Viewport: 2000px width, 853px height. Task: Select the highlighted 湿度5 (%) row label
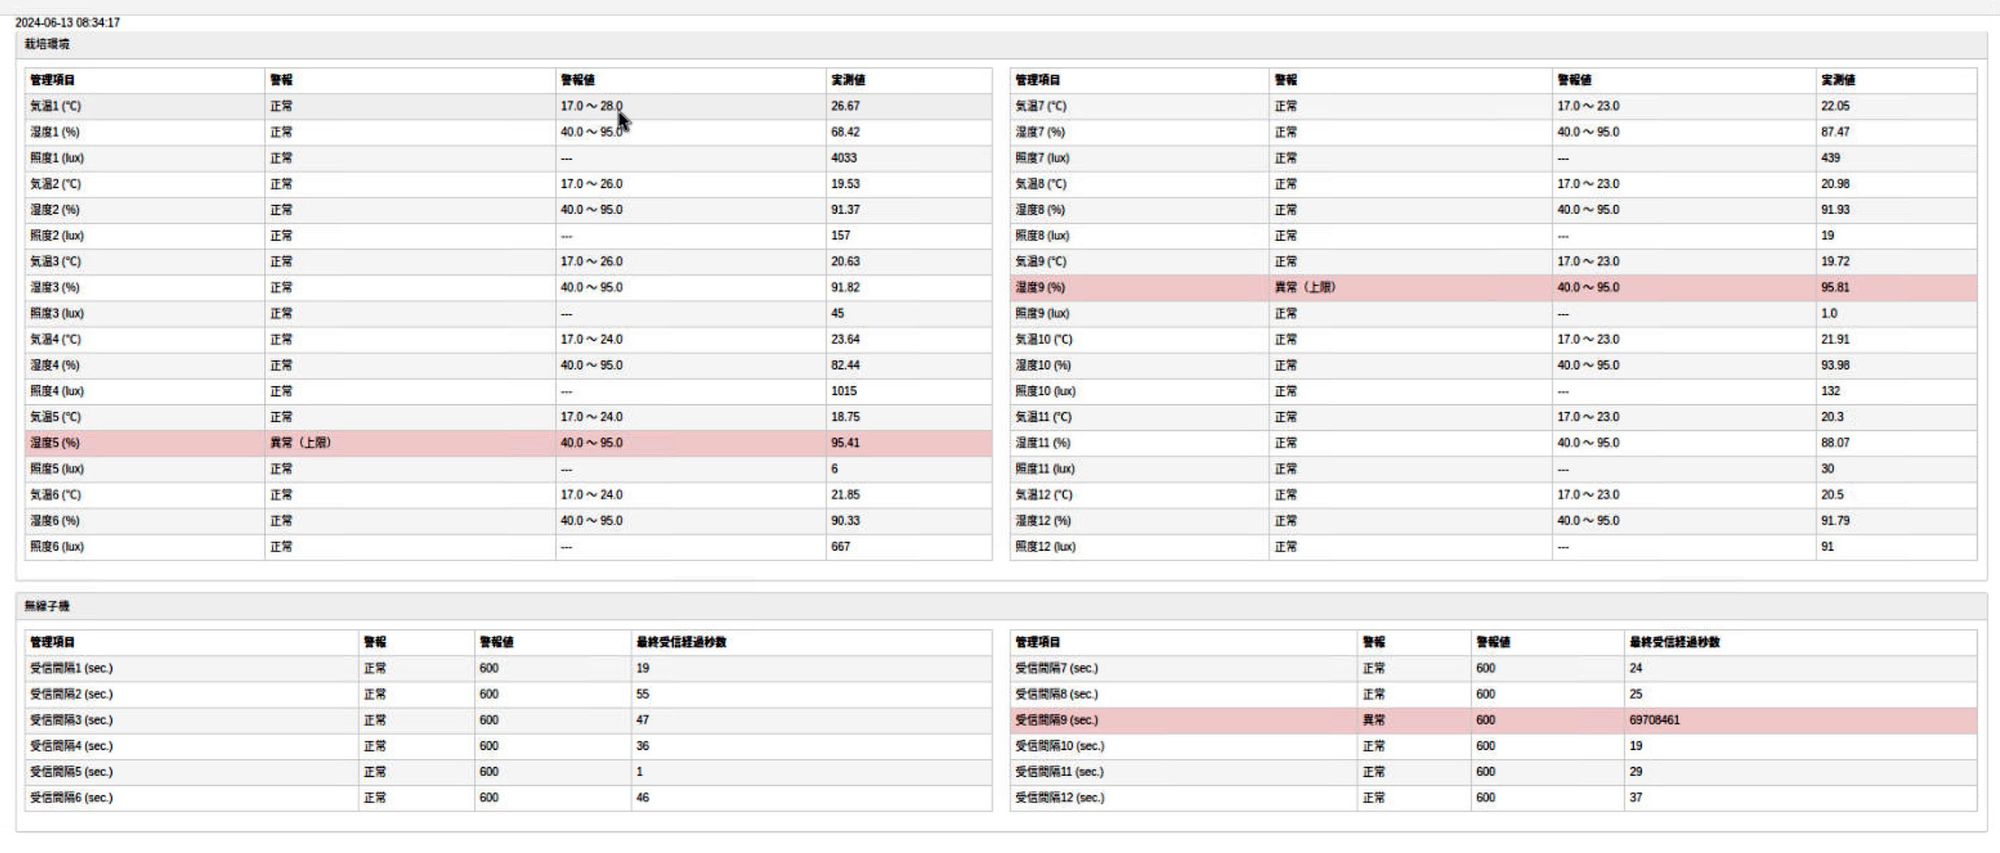coord(55,443)
